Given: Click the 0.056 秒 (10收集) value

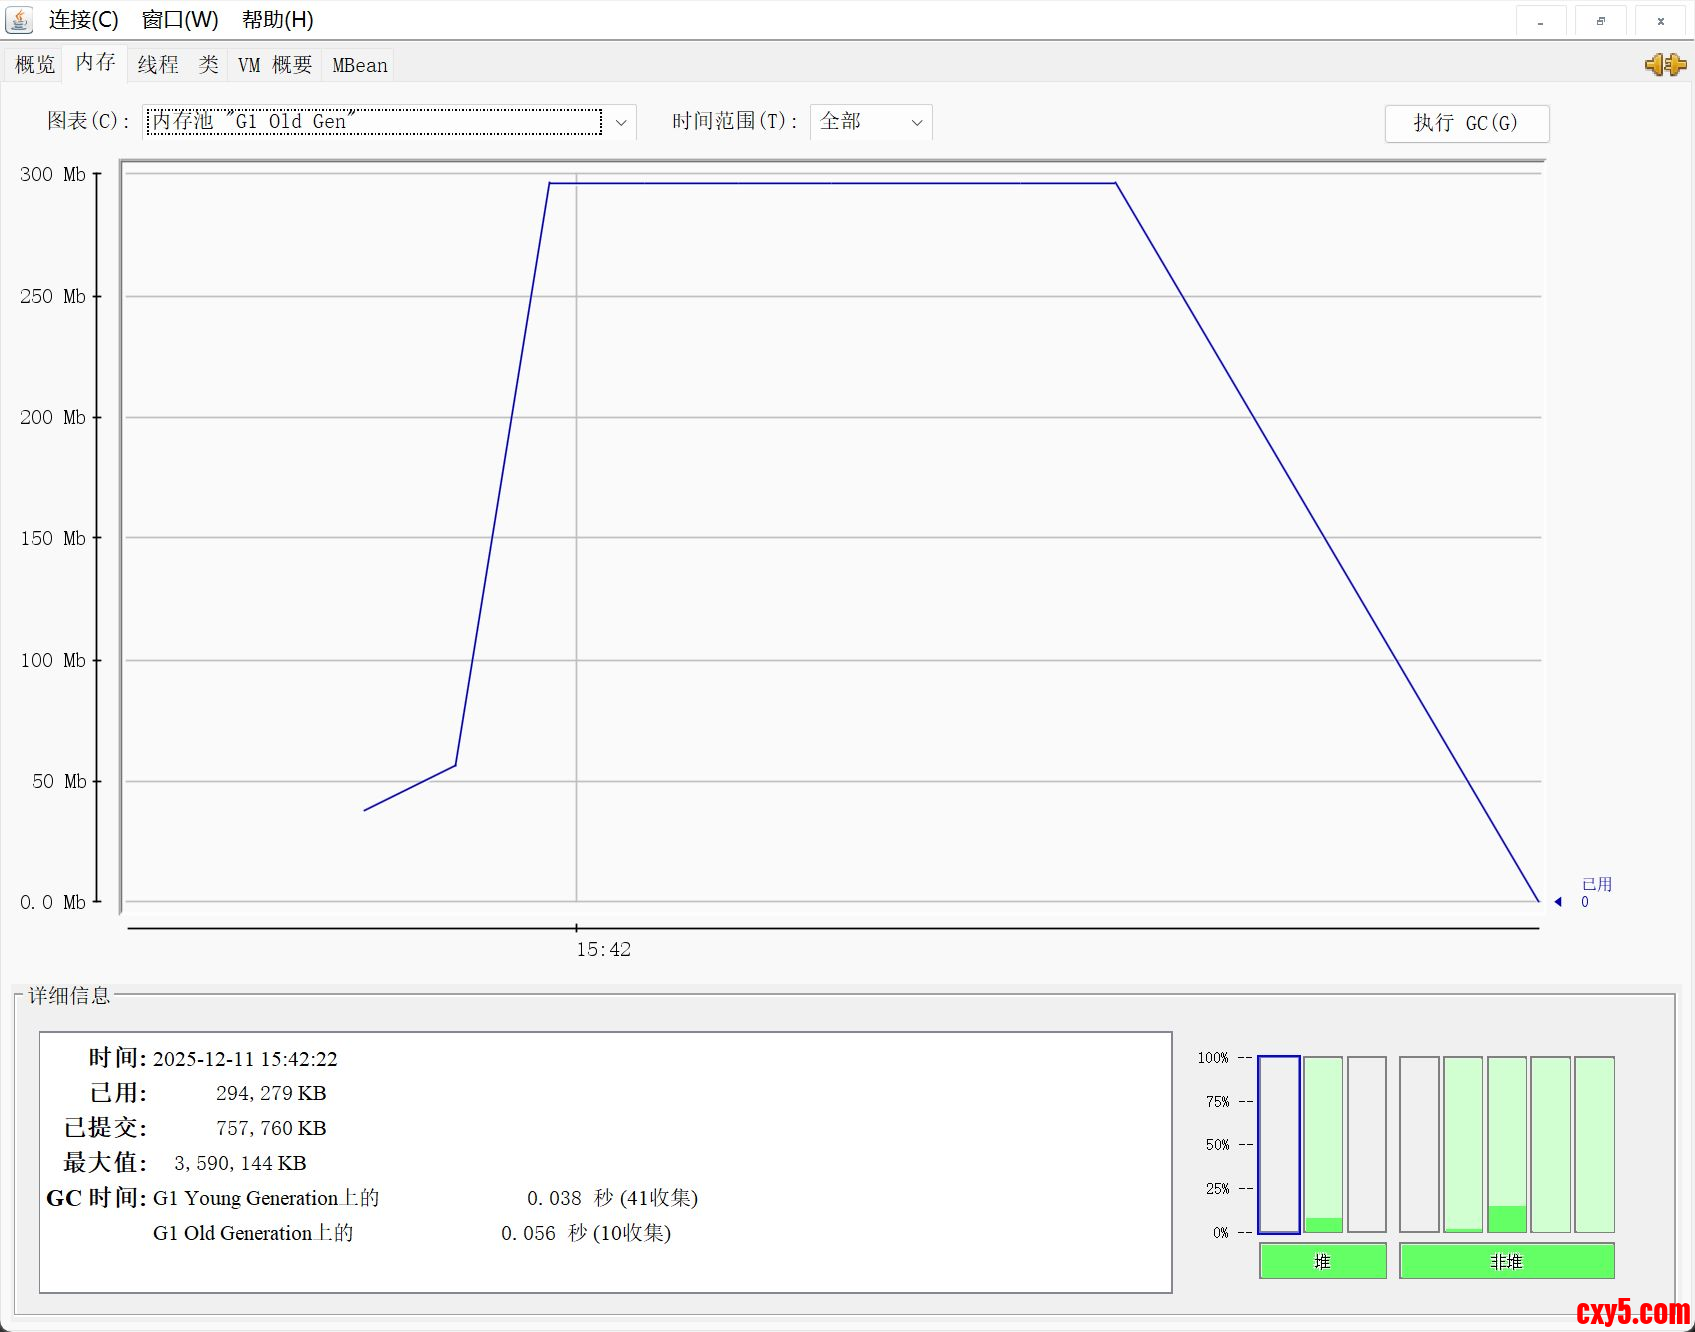Looking at the screenshot, I should 586,1233.
